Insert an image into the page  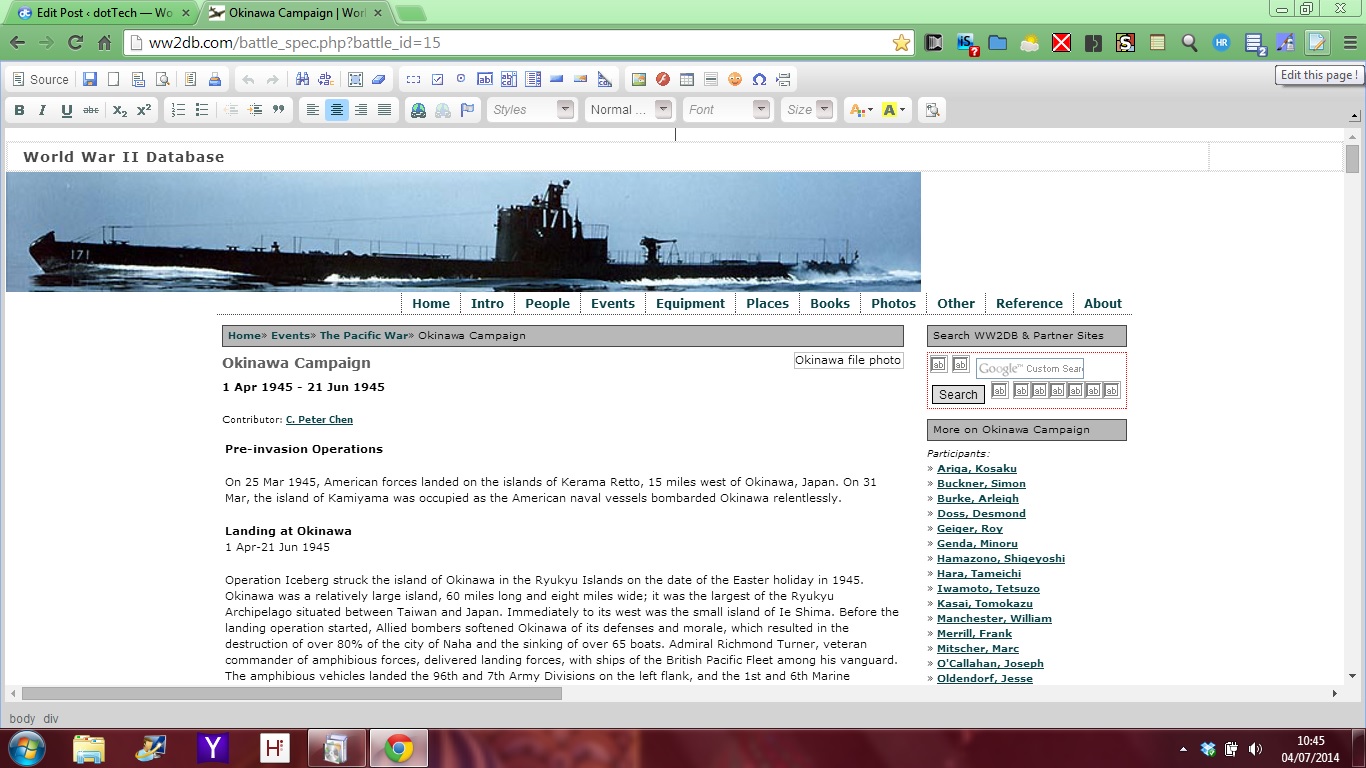click(639, 79)
